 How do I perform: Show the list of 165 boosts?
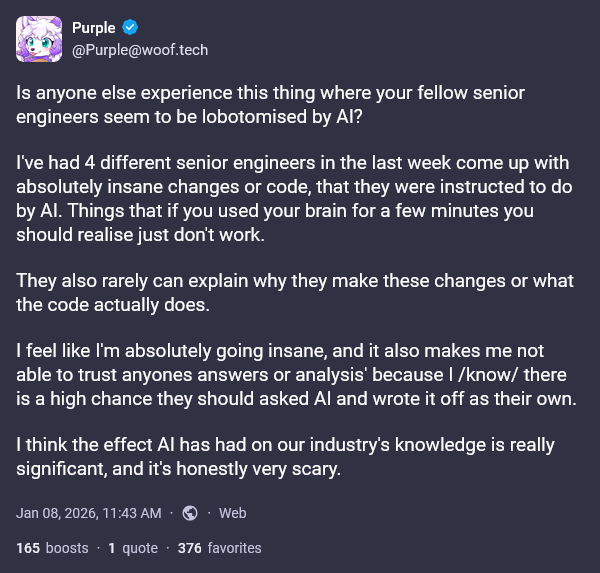tap(52, 548)
